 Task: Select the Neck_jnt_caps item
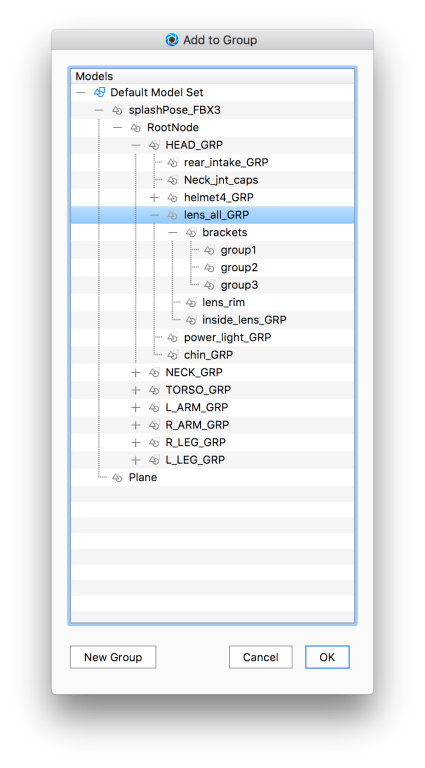[x=221, y=180]
